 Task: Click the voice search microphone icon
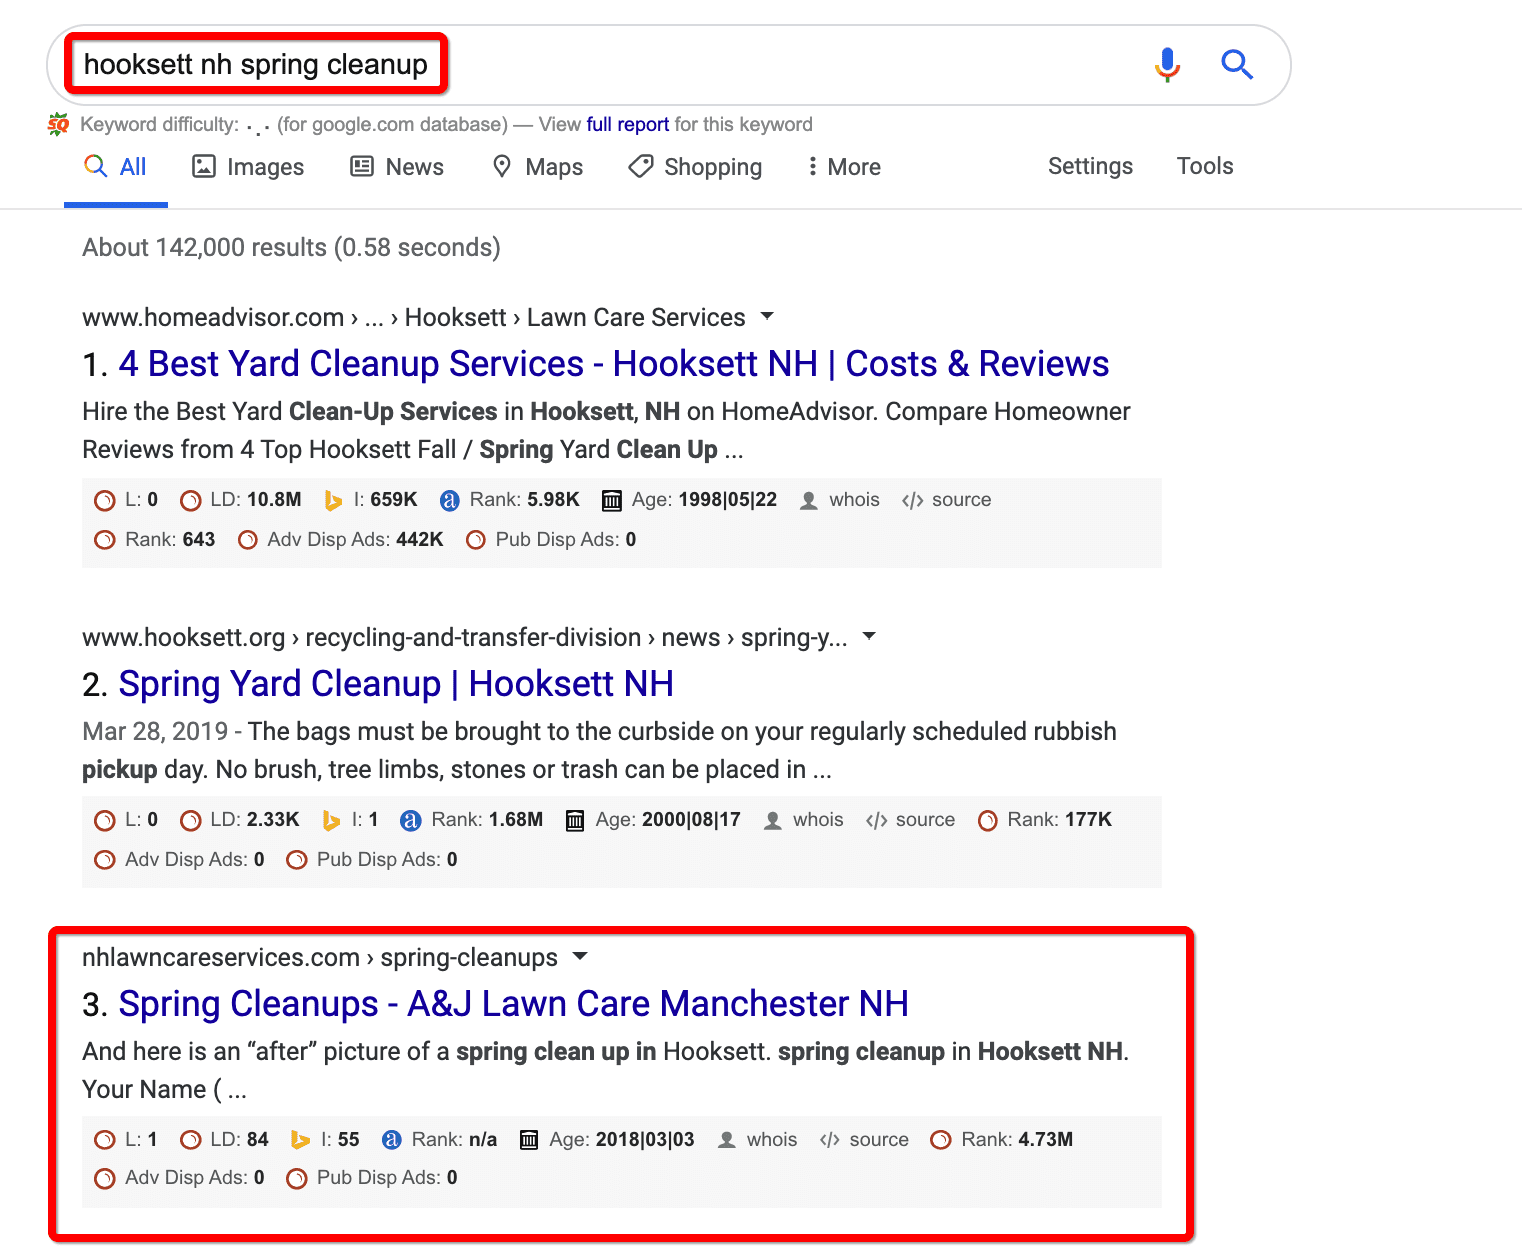tap(1167, 65)
